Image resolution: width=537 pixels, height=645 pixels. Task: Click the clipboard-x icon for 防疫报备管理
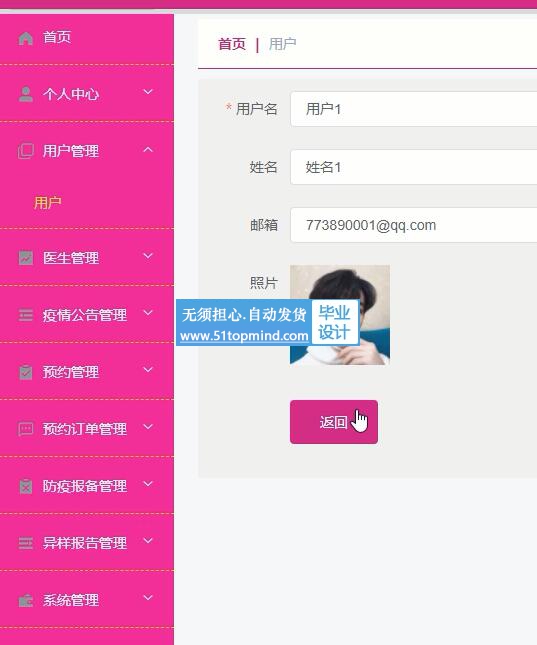(26, 486)
